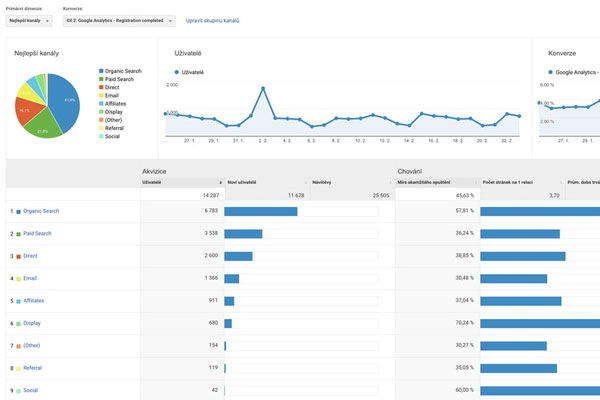
Task: Open the Nejlepší kanály primary dimension dropdown
Action: (x=29, y=20)
